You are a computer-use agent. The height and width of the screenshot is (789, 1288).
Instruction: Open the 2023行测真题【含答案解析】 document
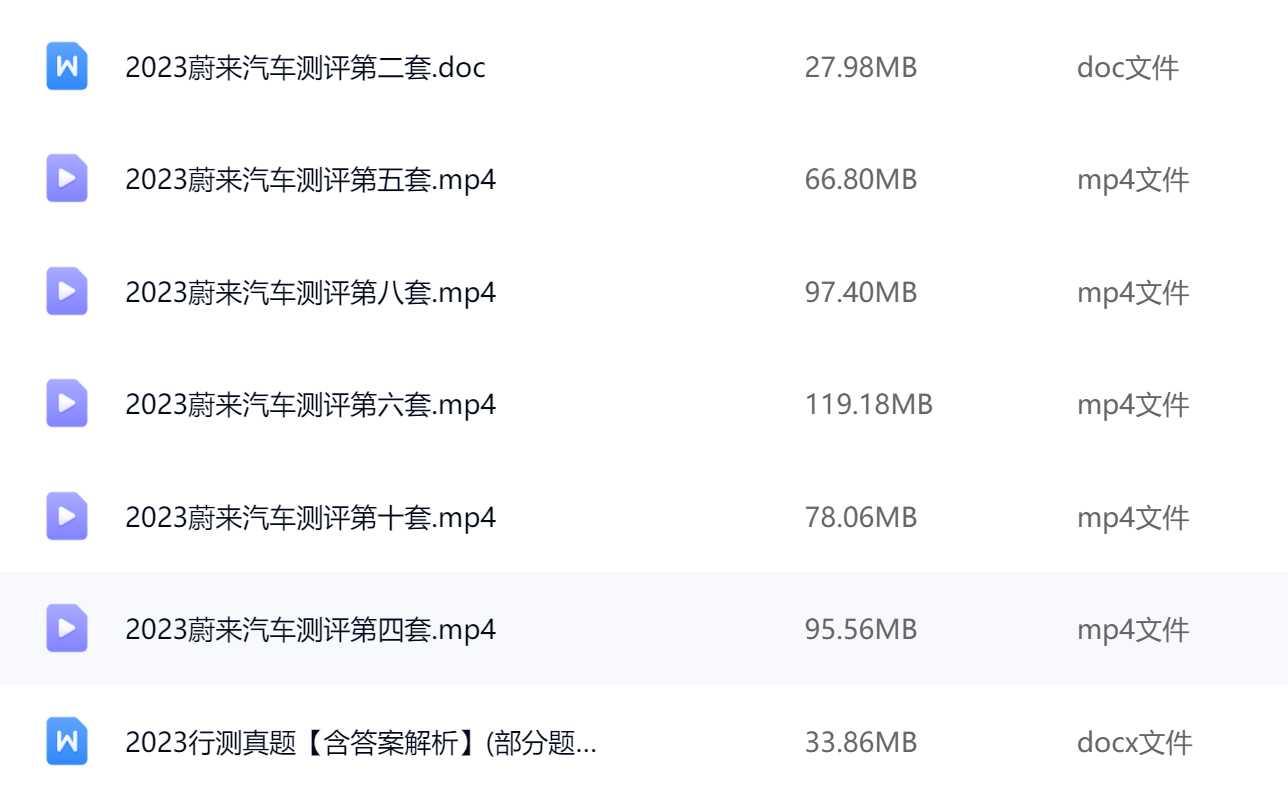point(360,743)
